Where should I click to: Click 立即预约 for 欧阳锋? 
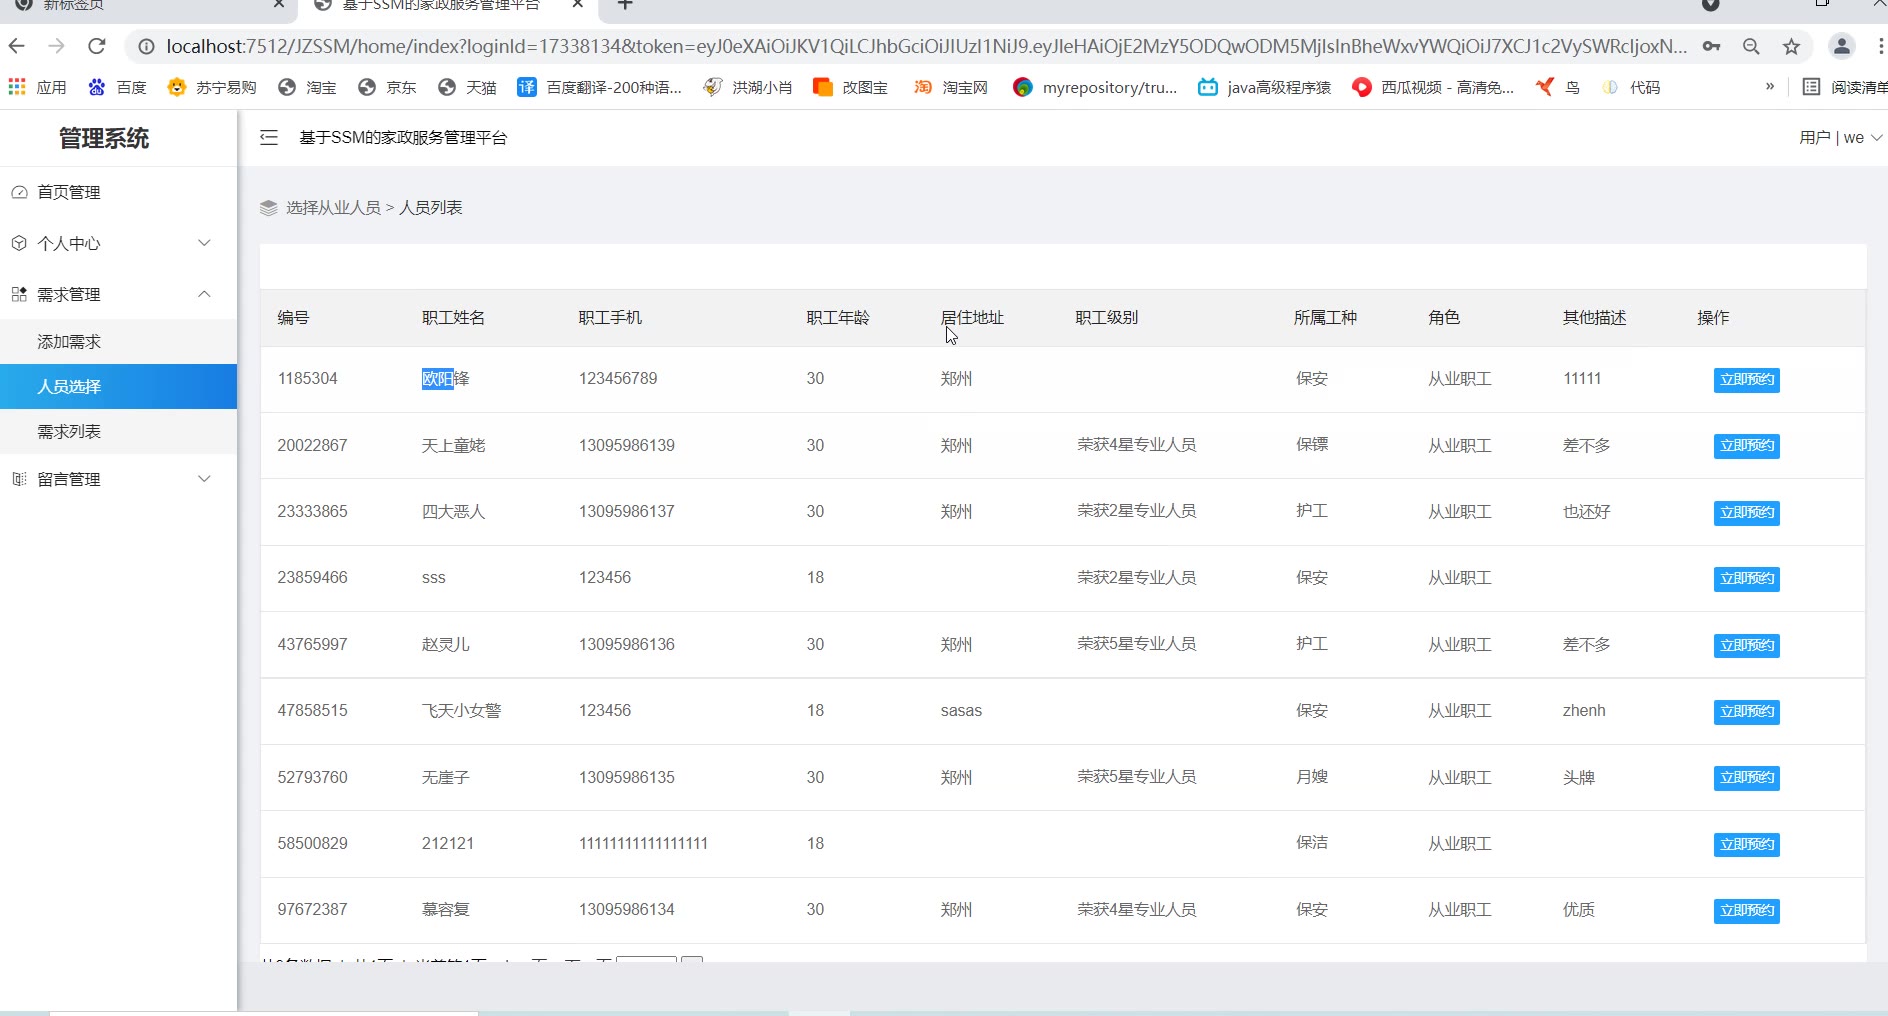(x=1746, y=380)
